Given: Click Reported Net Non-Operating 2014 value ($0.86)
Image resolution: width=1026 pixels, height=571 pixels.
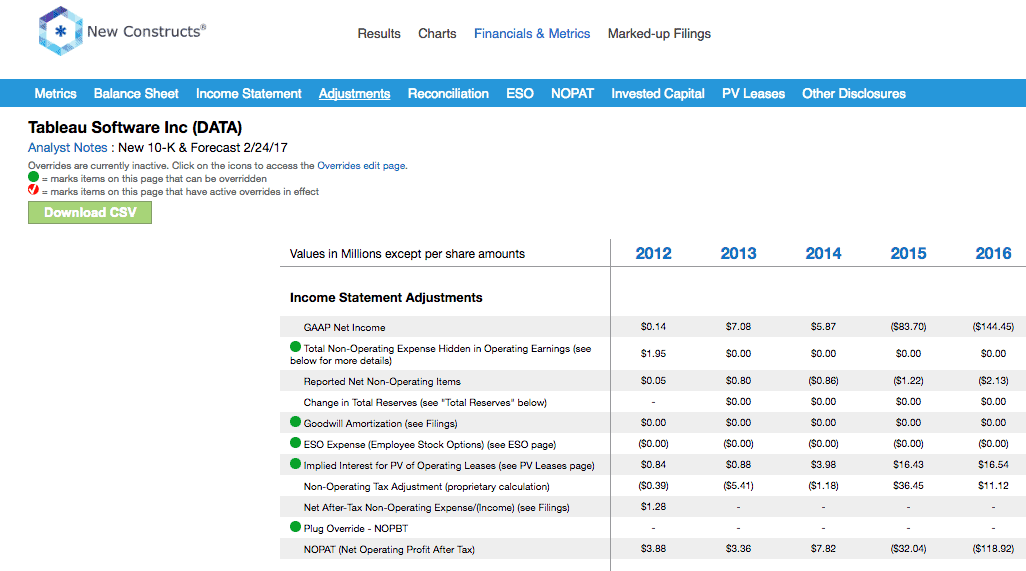Looking at the screenshot, I should [823, 380].
